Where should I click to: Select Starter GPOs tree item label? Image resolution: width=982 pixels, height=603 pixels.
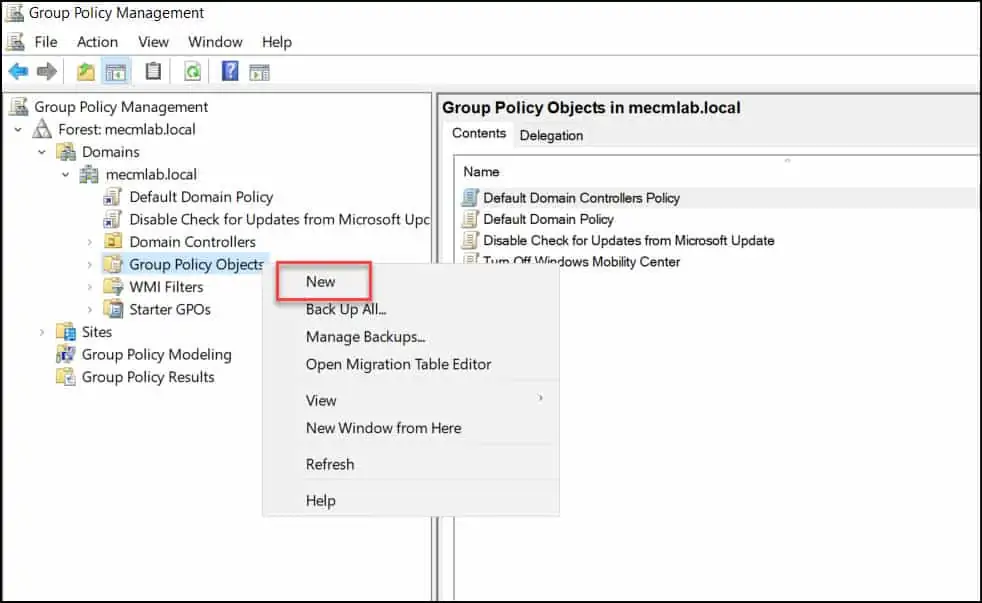click(x=170, y=309)
